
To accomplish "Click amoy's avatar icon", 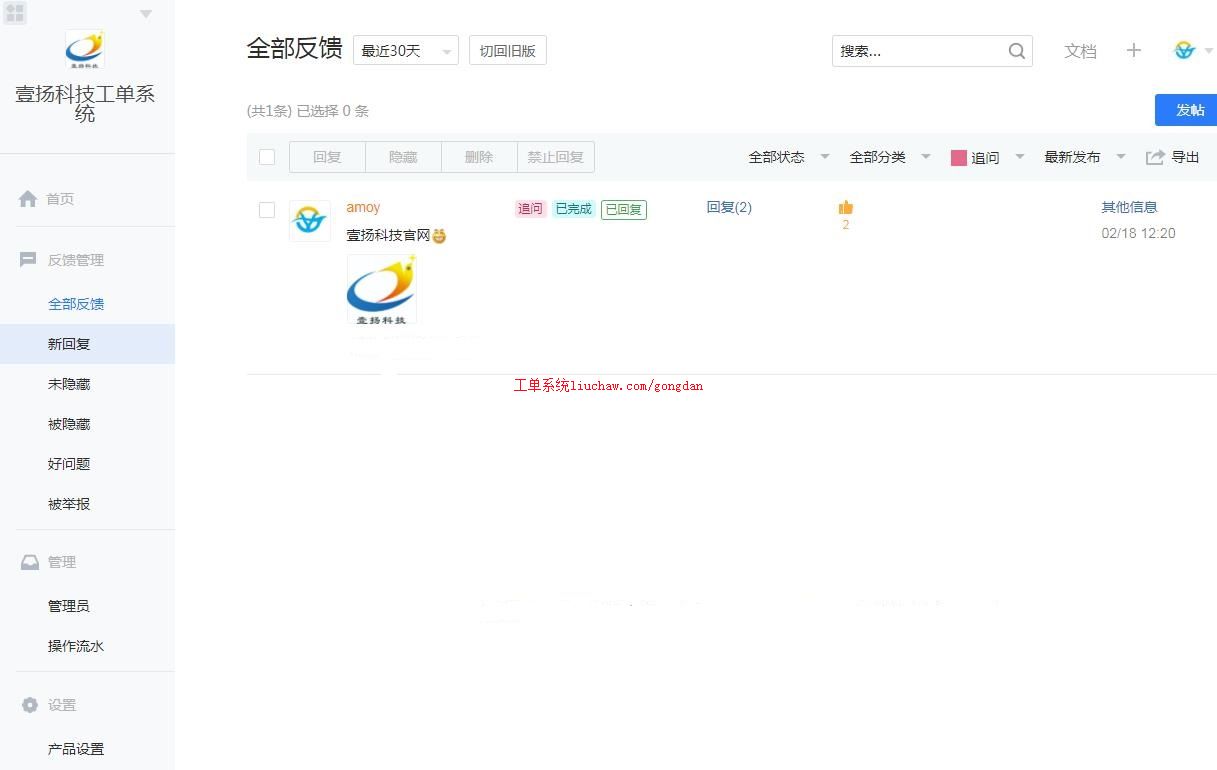I will 310,220.
